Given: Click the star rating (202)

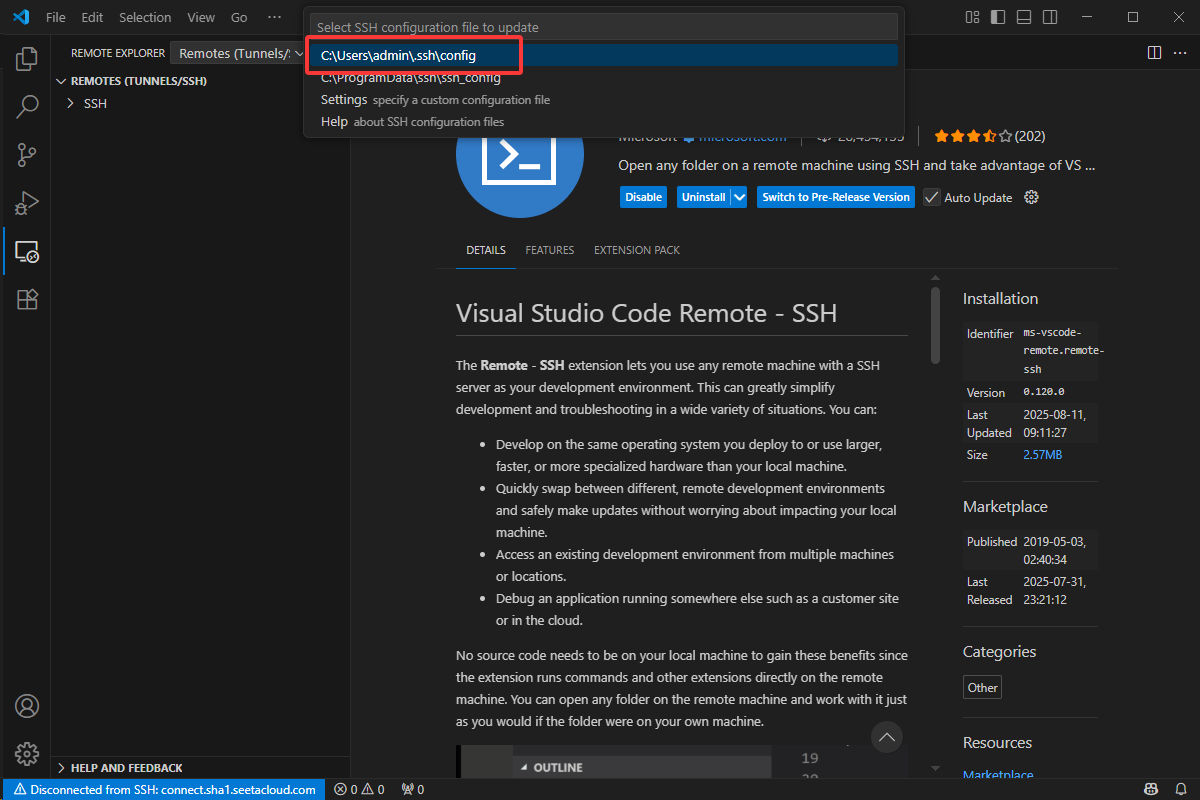Looking at the screenshot, I should 989,136.
